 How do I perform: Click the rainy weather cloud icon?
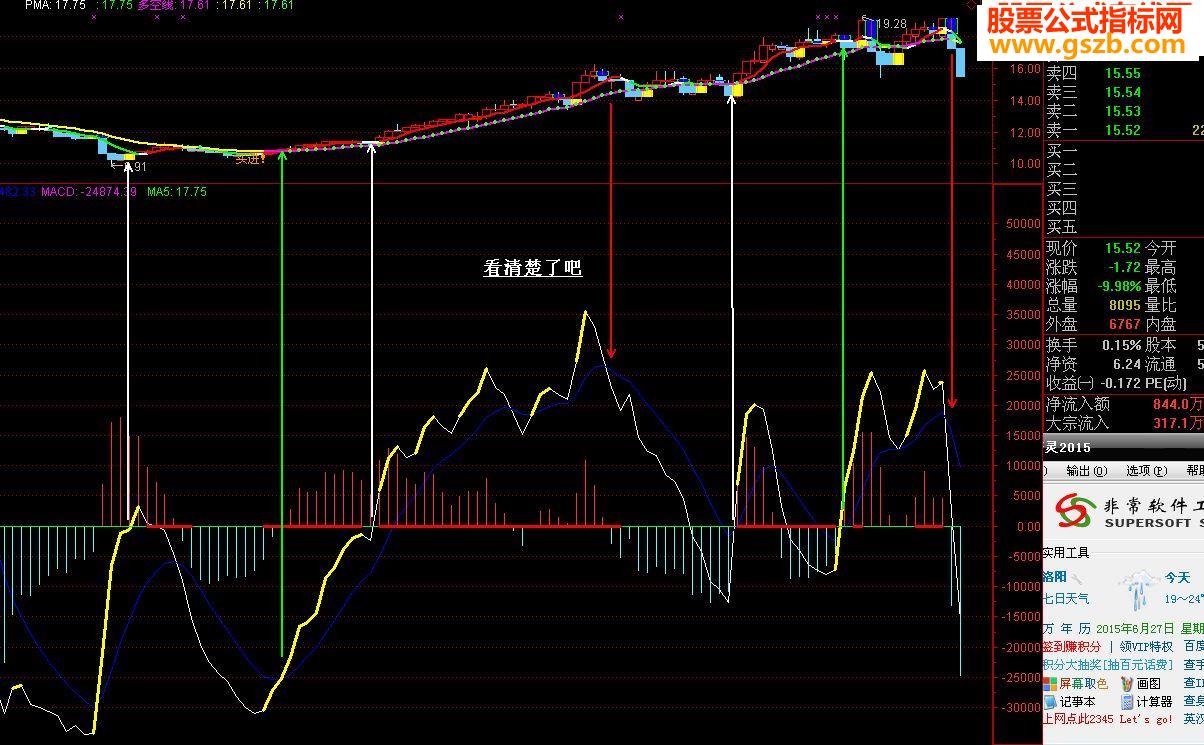[1137, 591]
